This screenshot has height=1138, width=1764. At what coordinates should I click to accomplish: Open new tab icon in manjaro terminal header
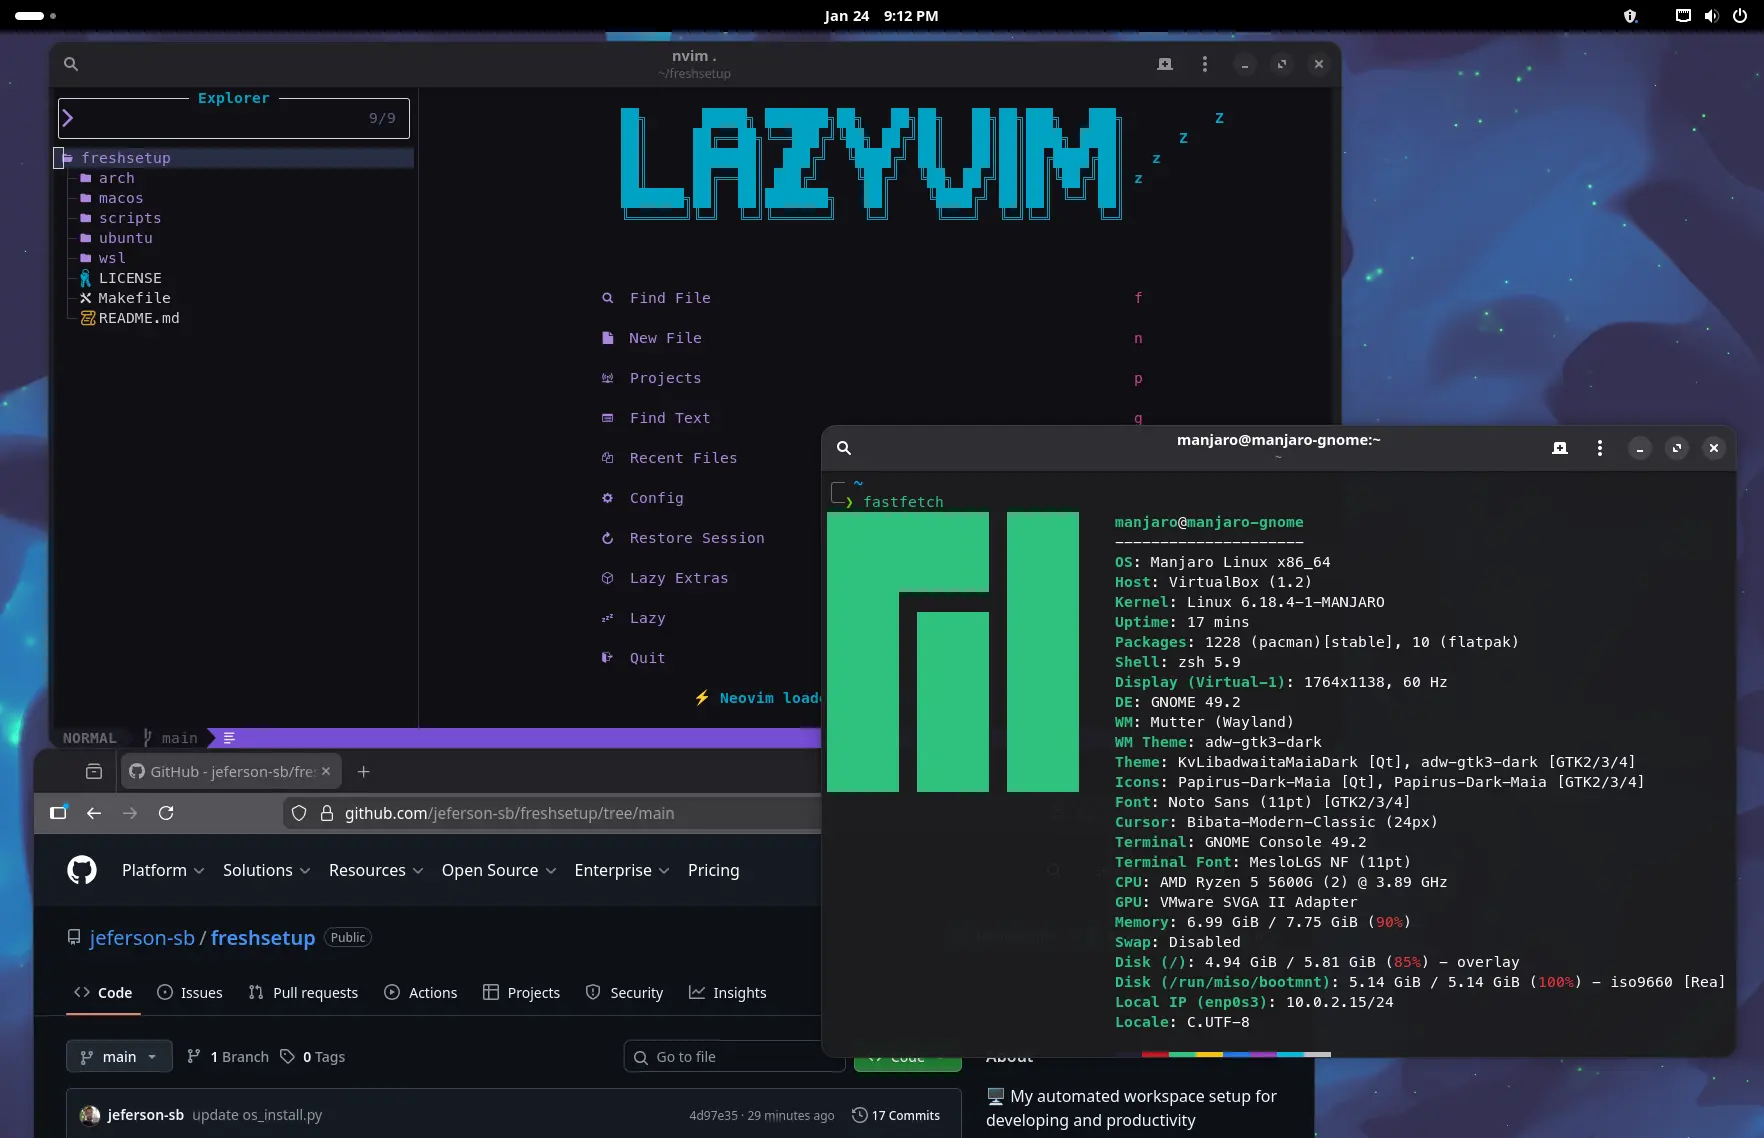pos(1559,448)
